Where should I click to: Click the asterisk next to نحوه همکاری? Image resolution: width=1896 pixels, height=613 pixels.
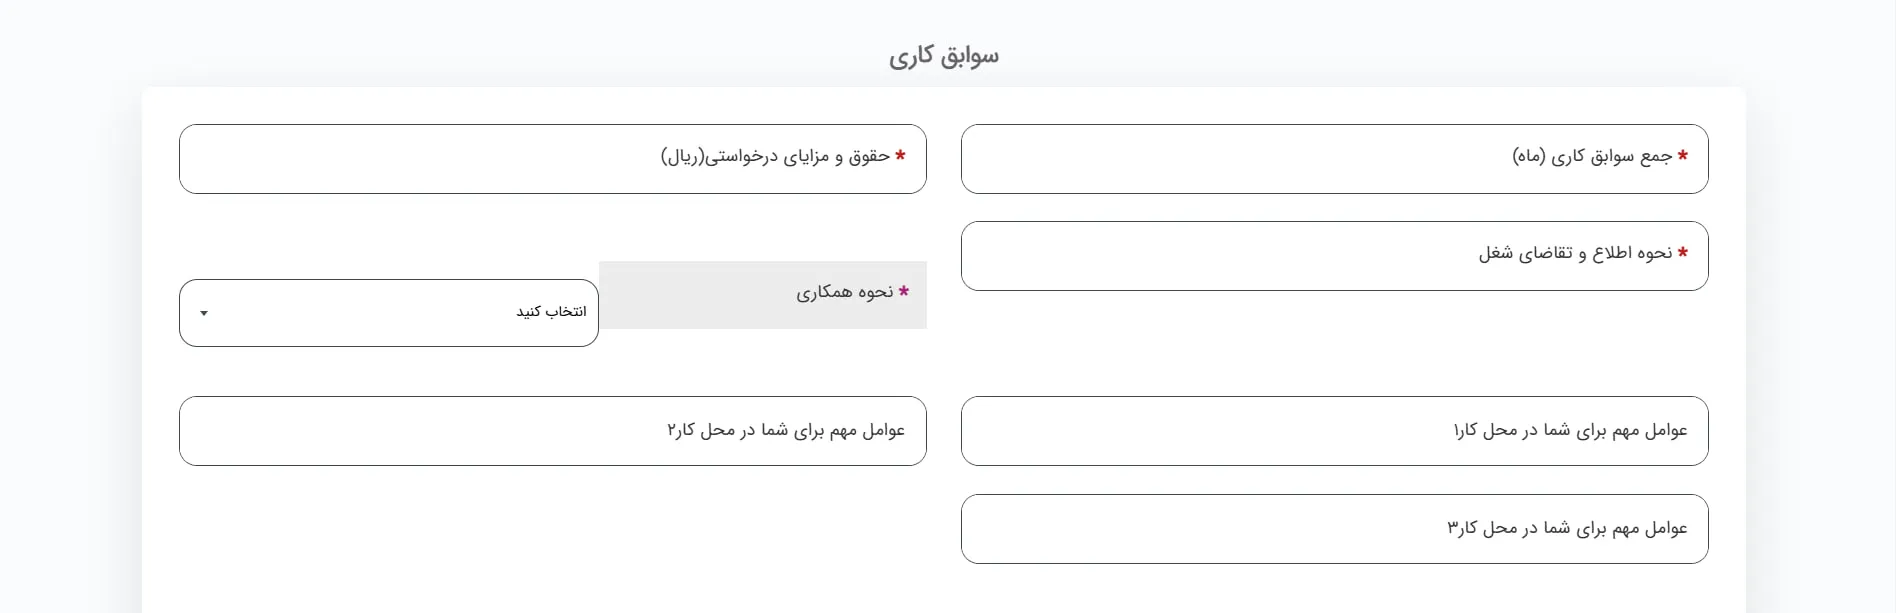[x=904, y=291]
